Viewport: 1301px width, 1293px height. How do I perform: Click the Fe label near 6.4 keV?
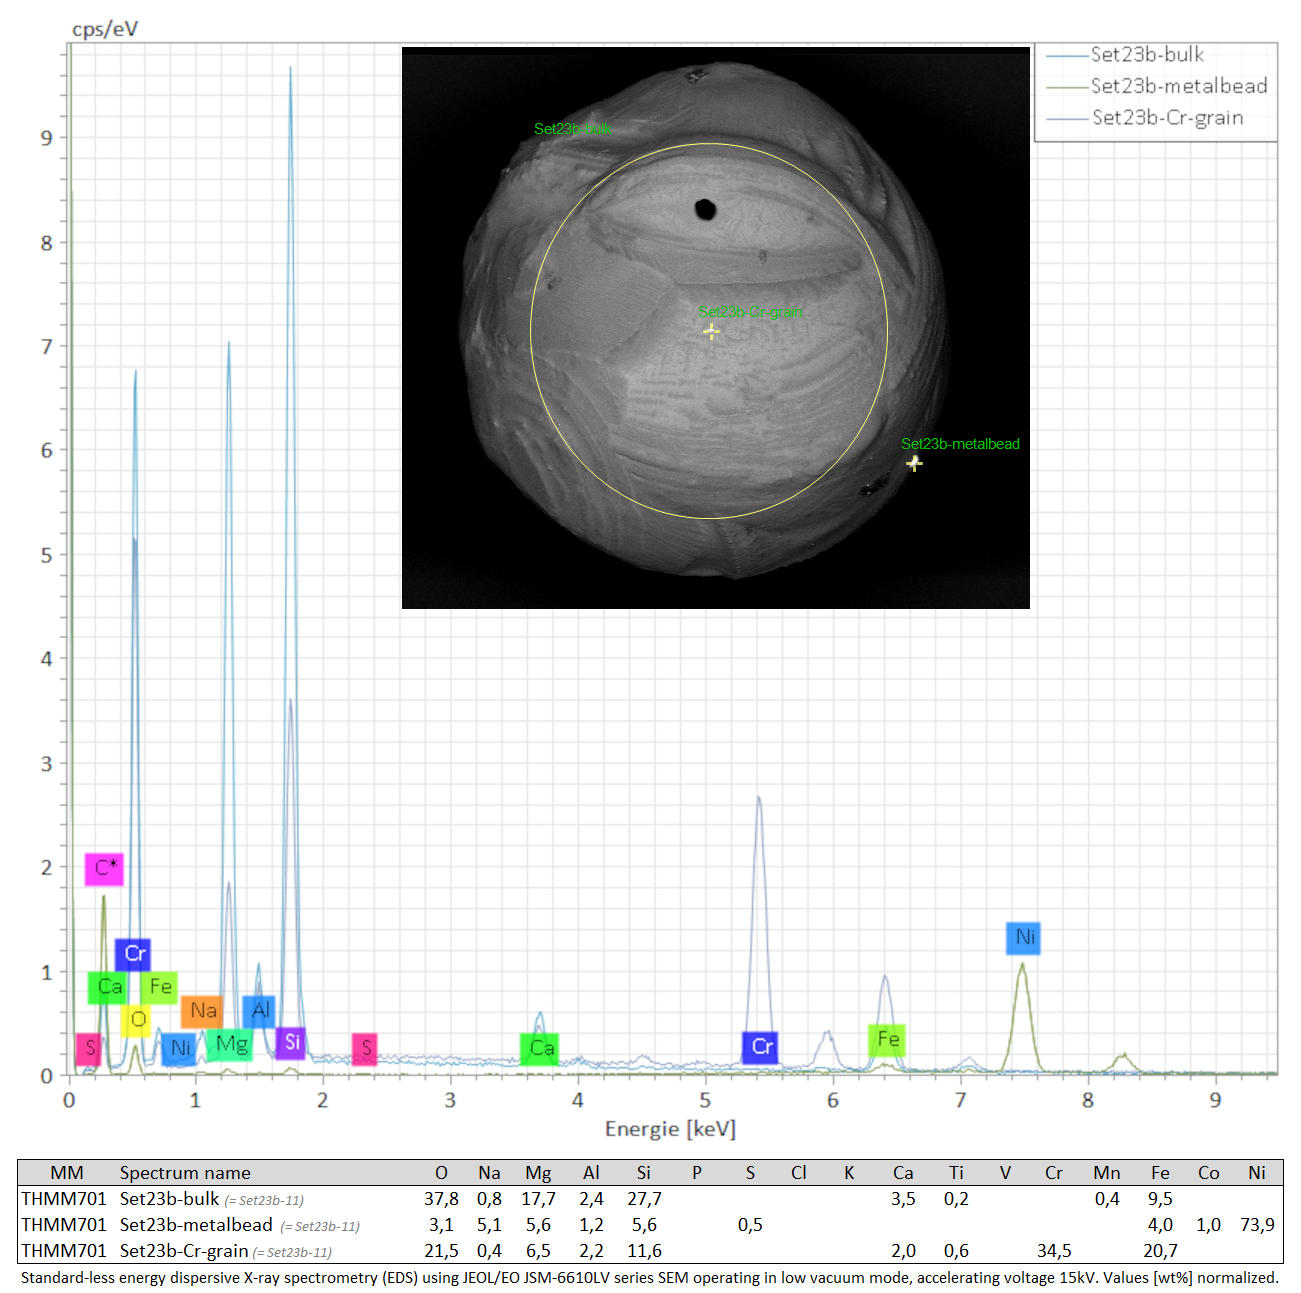coord(887,1040)
